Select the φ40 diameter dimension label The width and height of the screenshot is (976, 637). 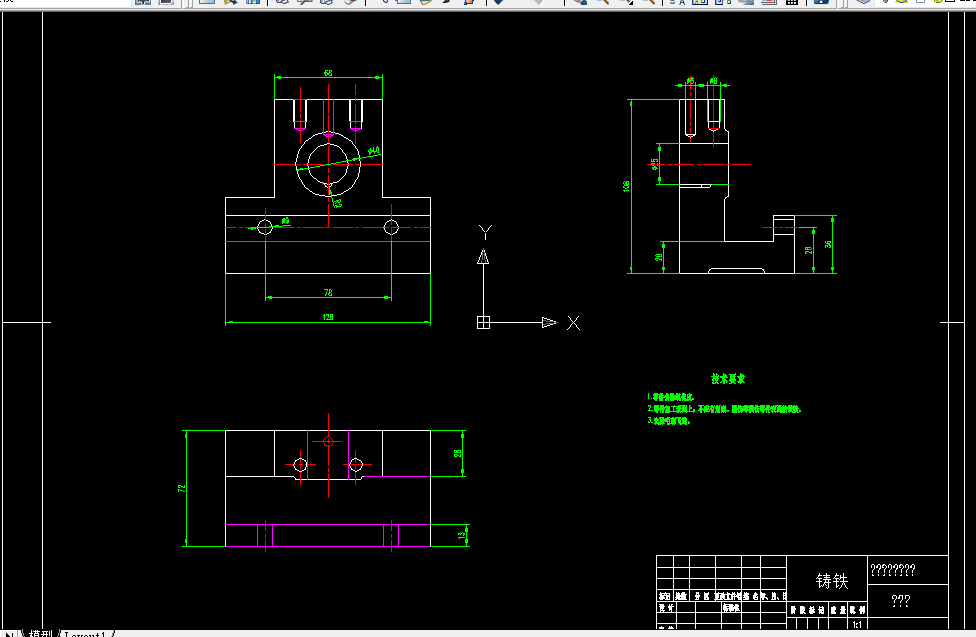pyautogui.click(x=373, y=151)
